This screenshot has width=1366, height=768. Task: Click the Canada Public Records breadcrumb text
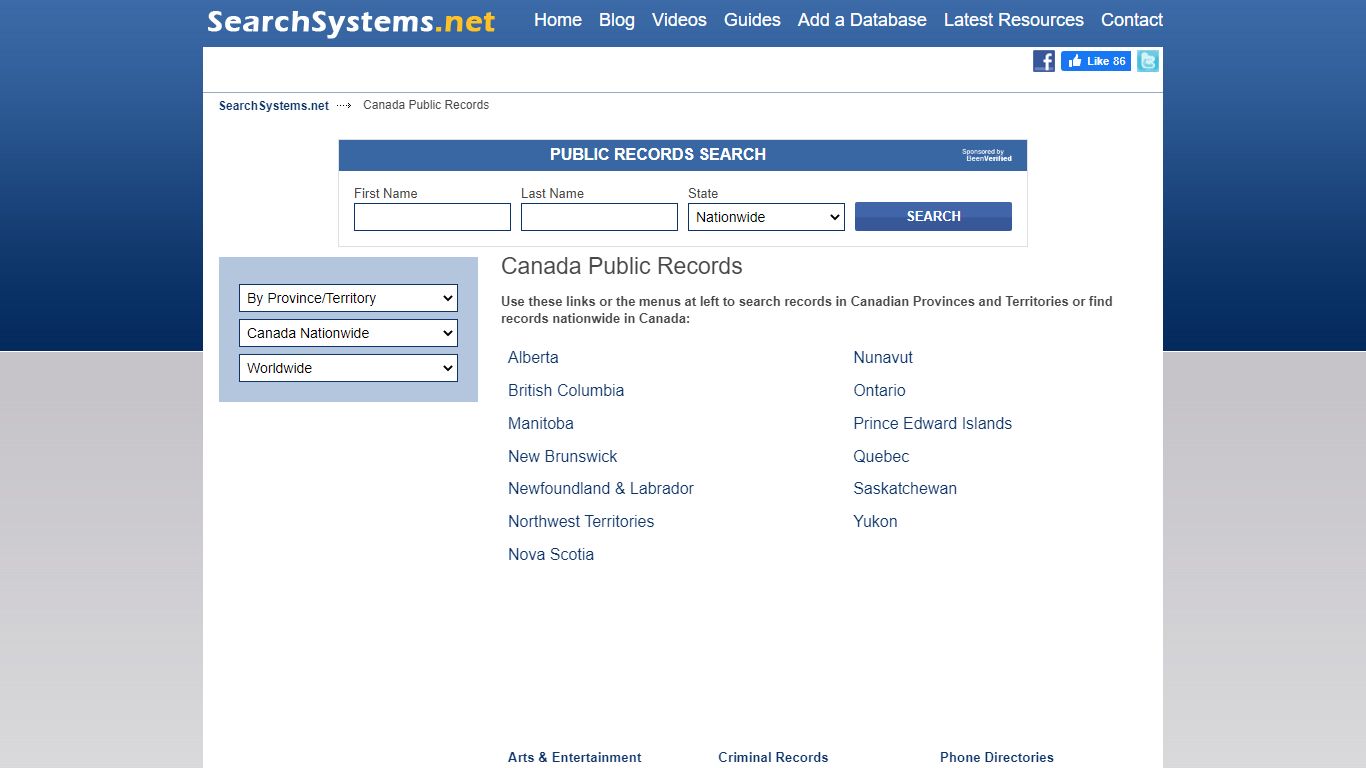pyautogui.click(x=426, y=105)
